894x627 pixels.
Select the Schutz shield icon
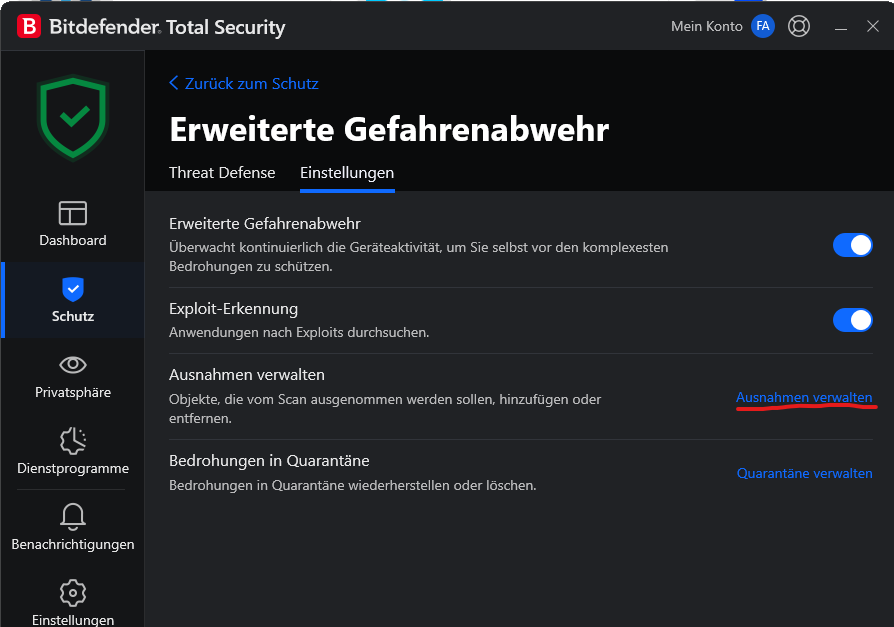pos(73,289)
